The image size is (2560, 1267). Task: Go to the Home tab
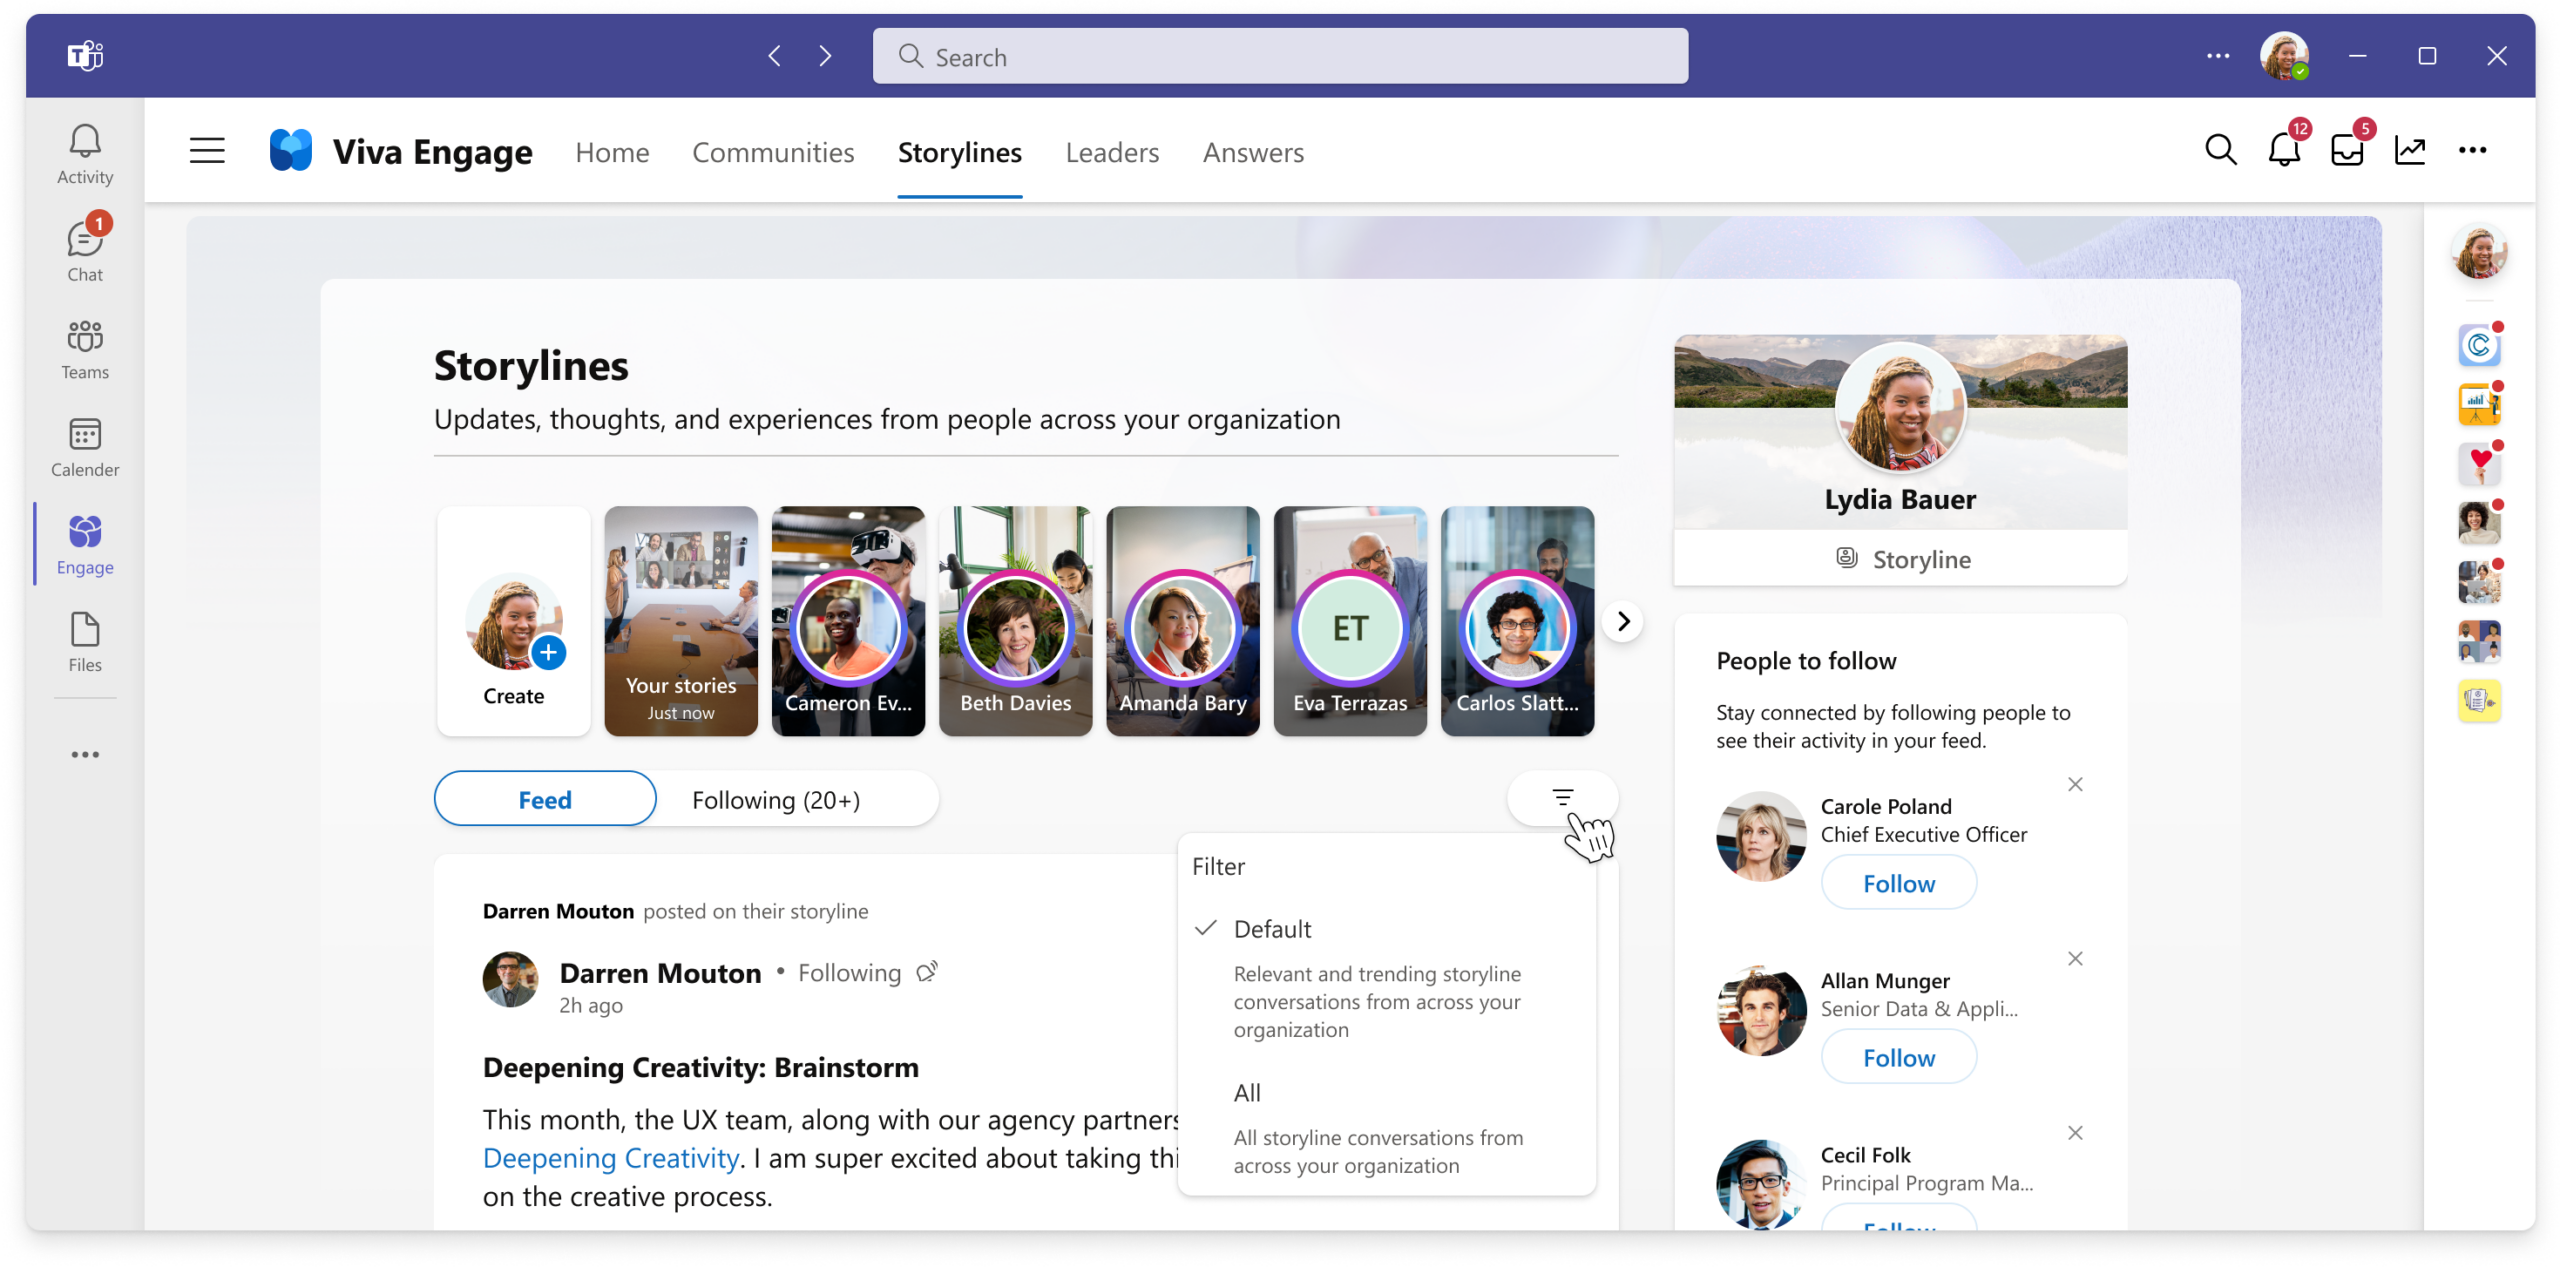coord(612,152)
